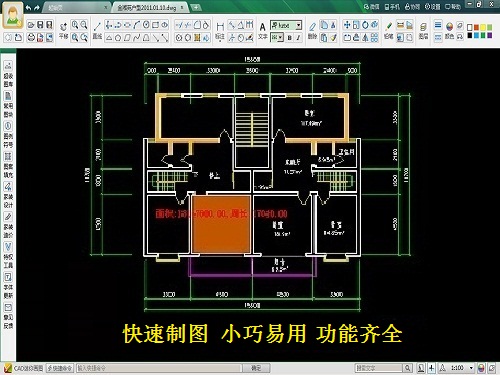The height and width of the screenshot is (375, 500).
Task: Toggle italic text formatting
Action: click(x=298, y=38)
